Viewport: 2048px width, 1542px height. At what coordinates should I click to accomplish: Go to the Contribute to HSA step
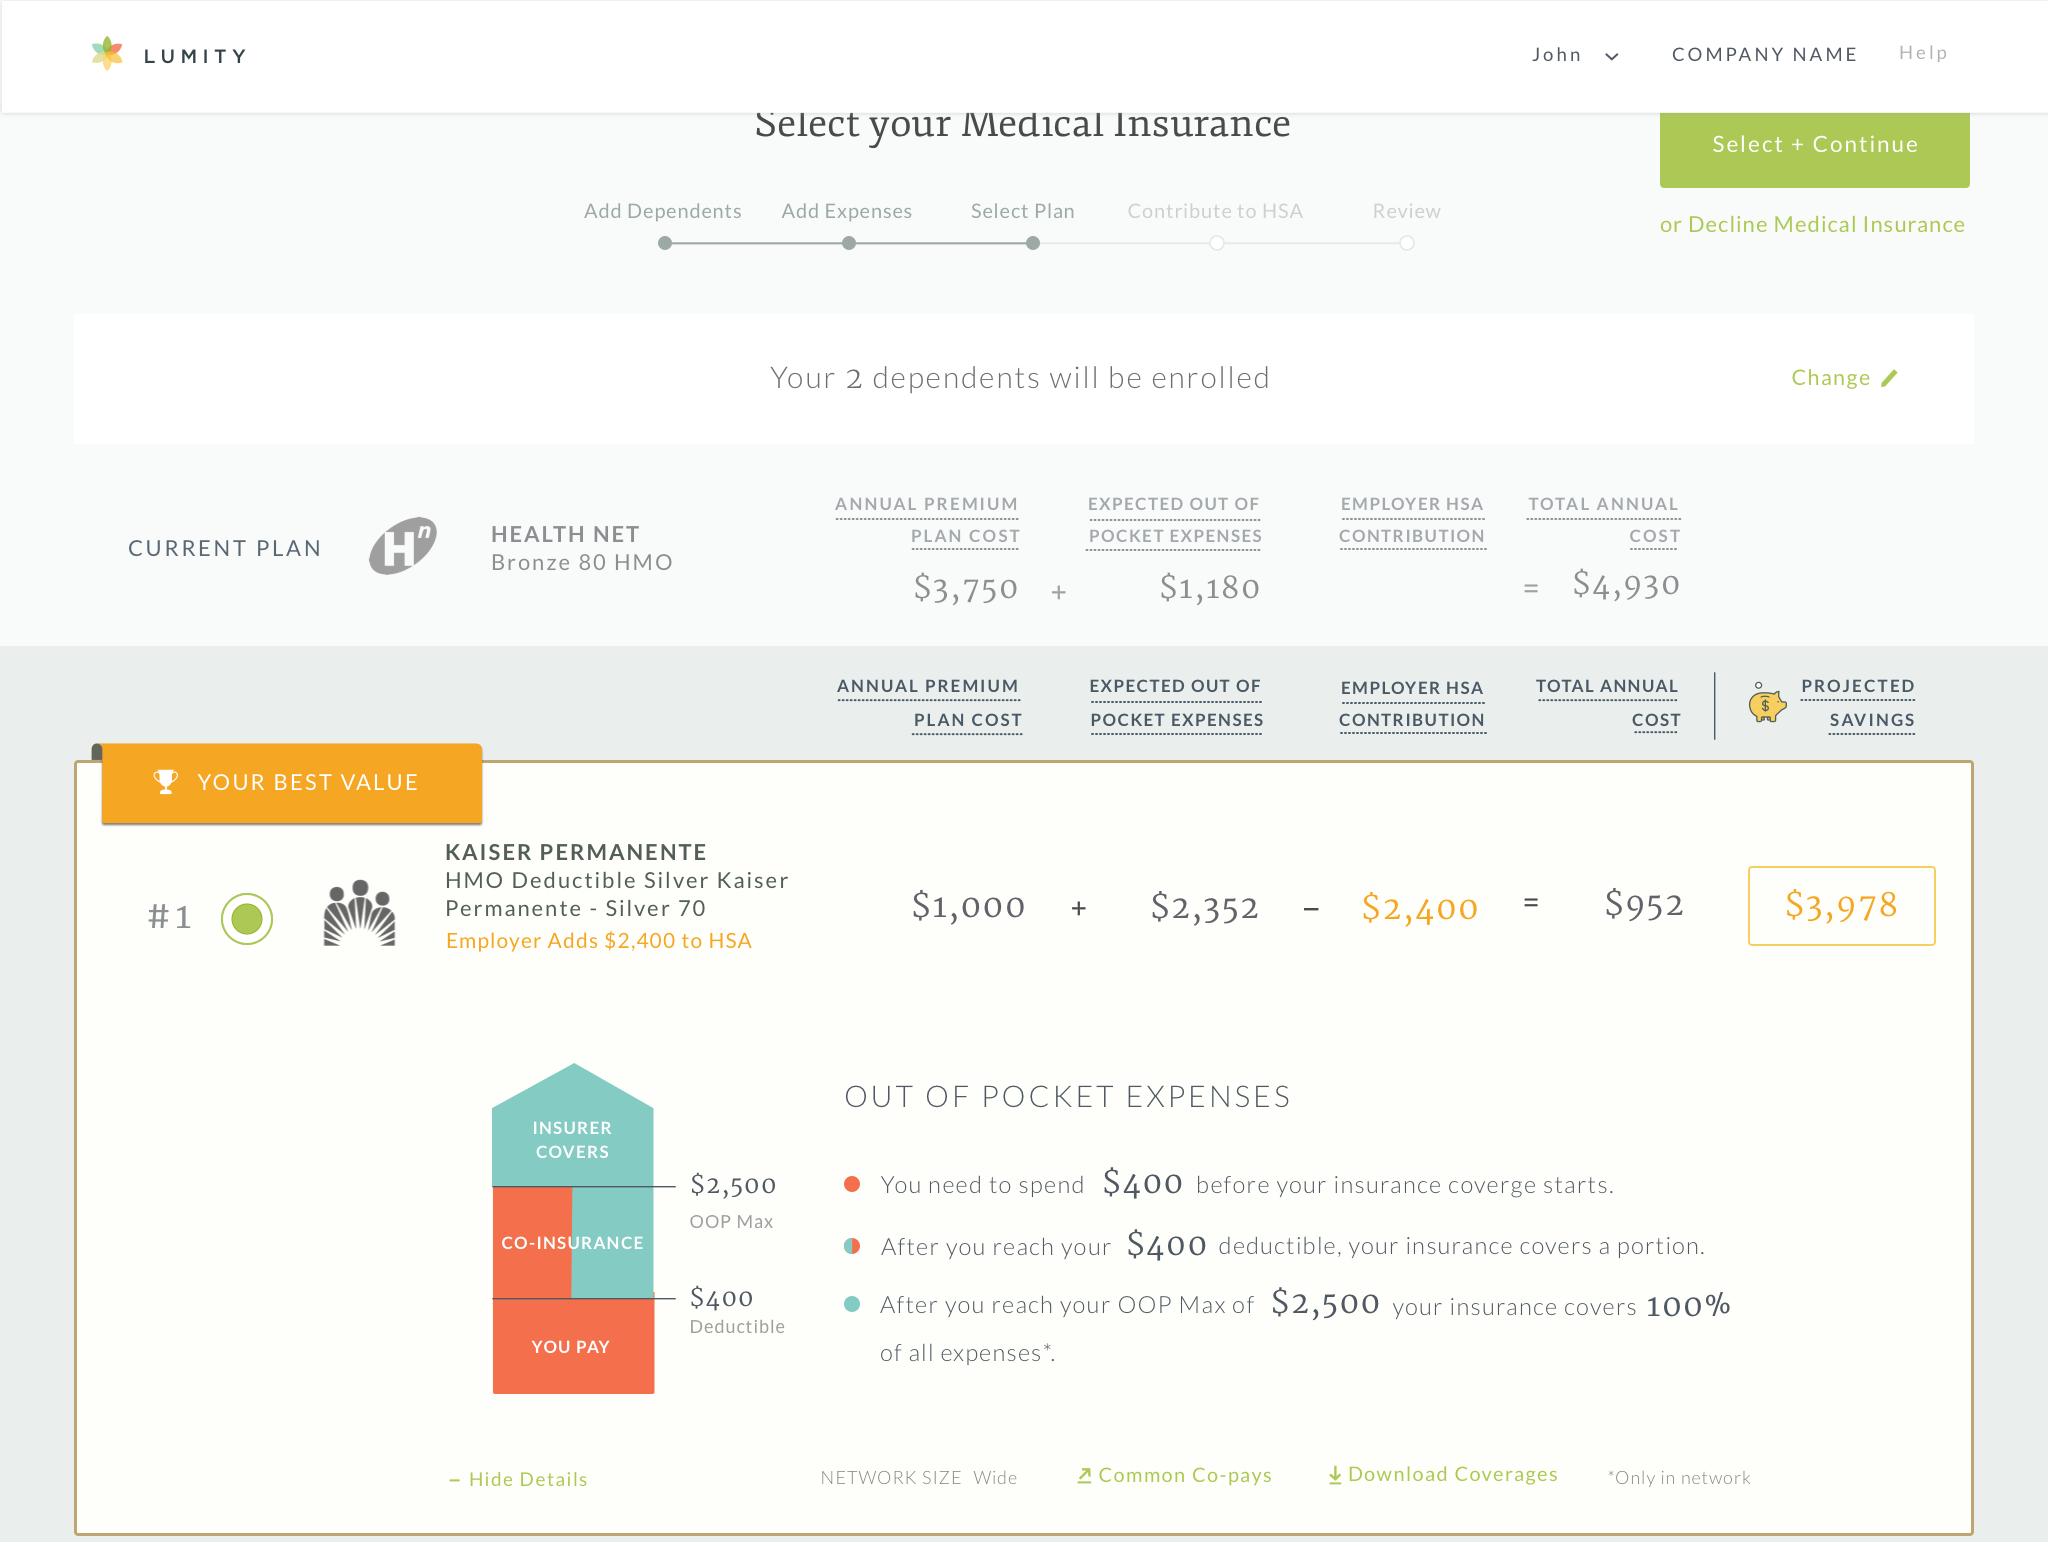pos(1215,211)
